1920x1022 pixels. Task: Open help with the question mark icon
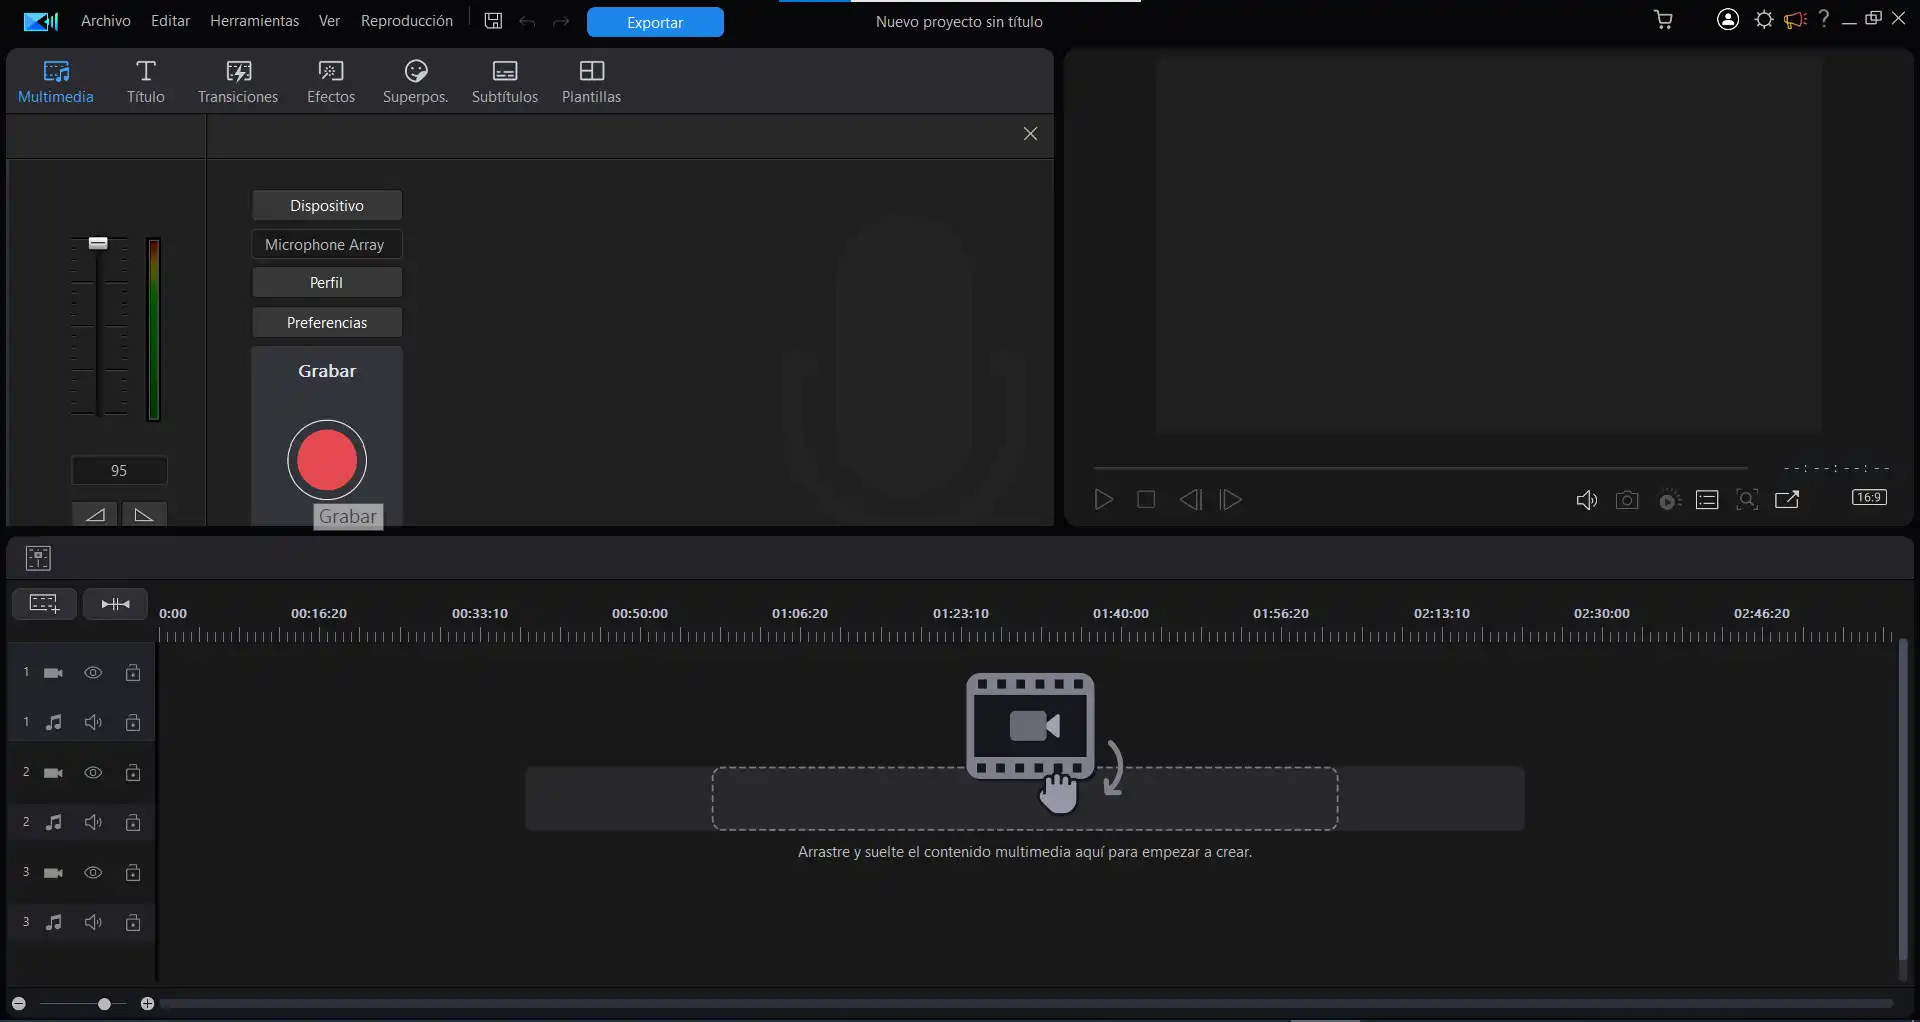(x=1824, y=19)
